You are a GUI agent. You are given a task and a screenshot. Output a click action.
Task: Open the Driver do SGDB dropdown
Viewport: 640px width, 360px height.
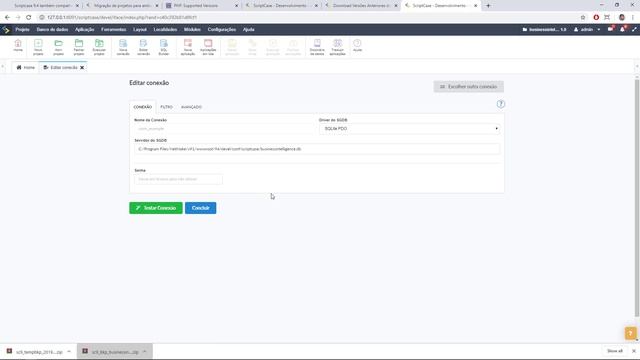410,129
